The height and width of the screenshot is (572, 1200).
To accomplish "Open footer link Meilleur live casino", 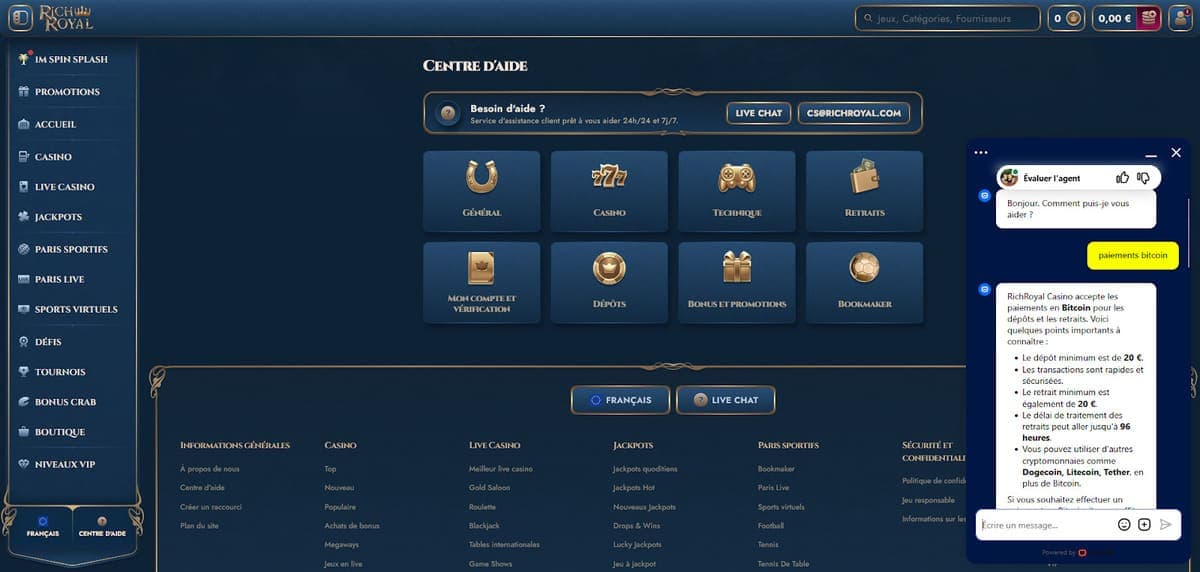I will 501,469.
